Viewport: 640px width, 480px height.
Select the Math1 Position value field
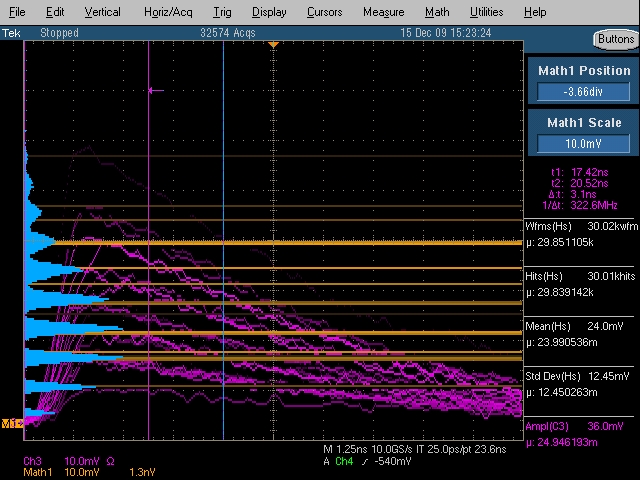(583, 91)
